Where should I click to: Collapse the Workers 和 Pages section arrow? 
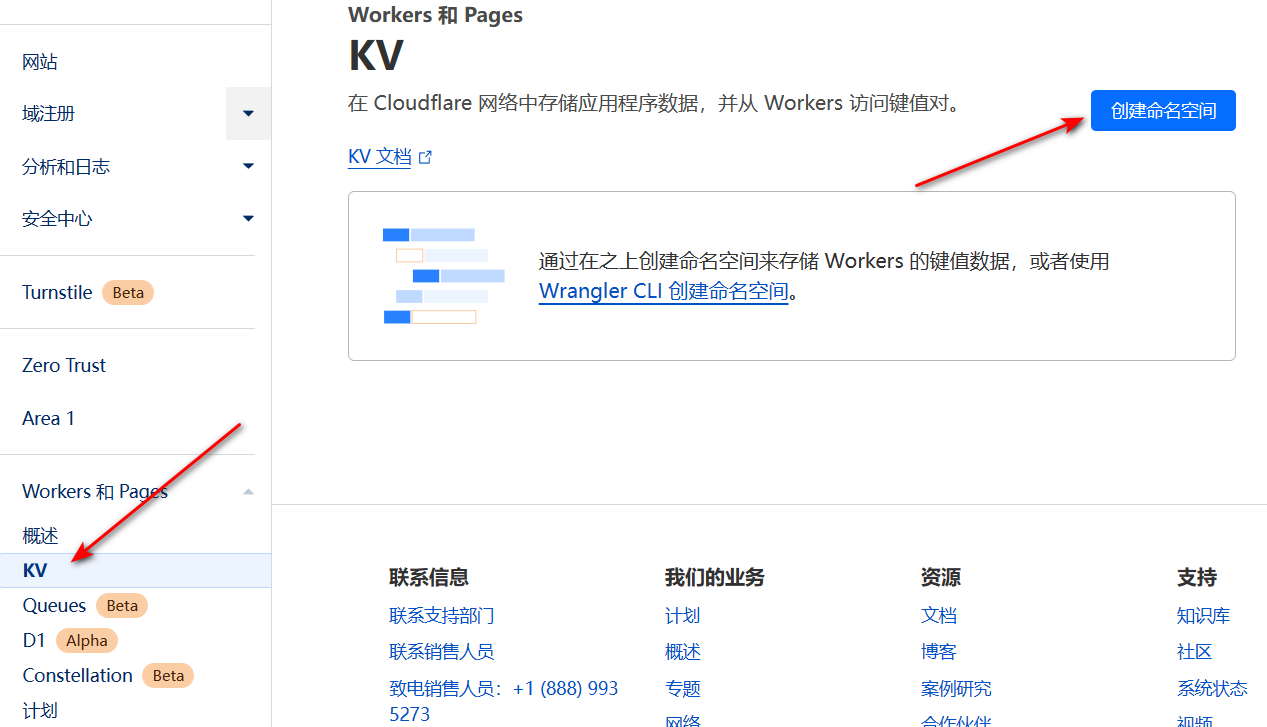pos(248,491)
